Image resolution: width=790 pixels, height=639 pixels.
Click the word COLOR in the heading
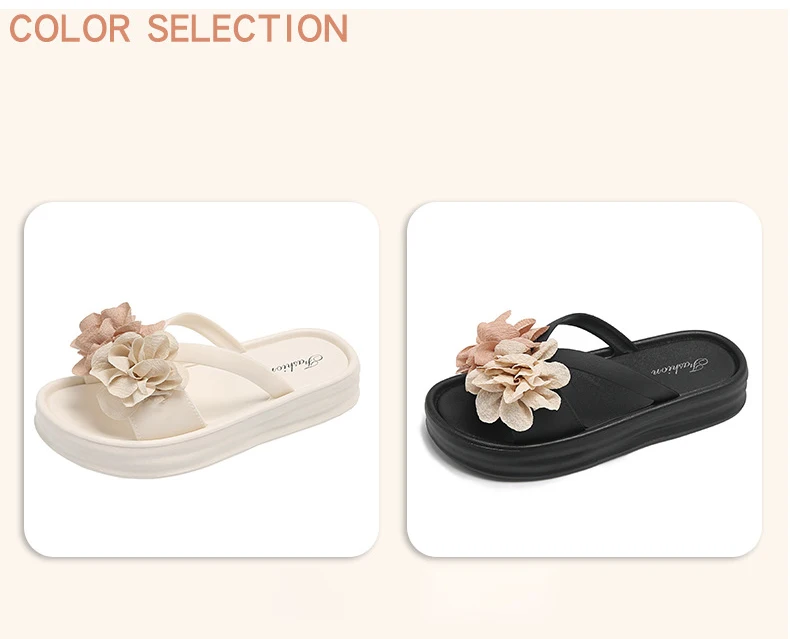click(71, 28)
